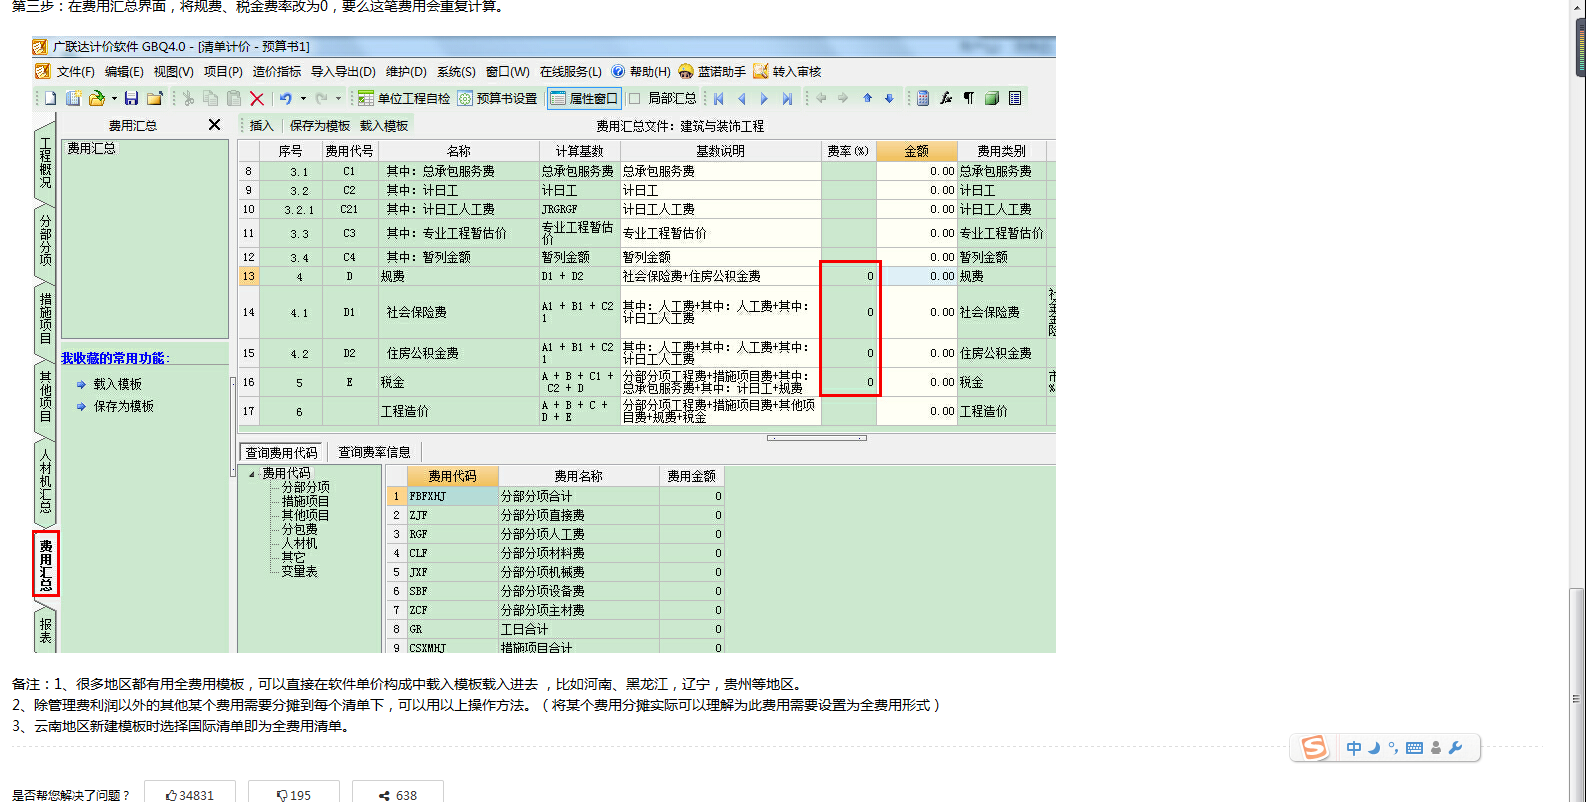Click the paragraph mark icon
Image resolution: width=1586 pixels, height=802 pixels.
[969, 98]
